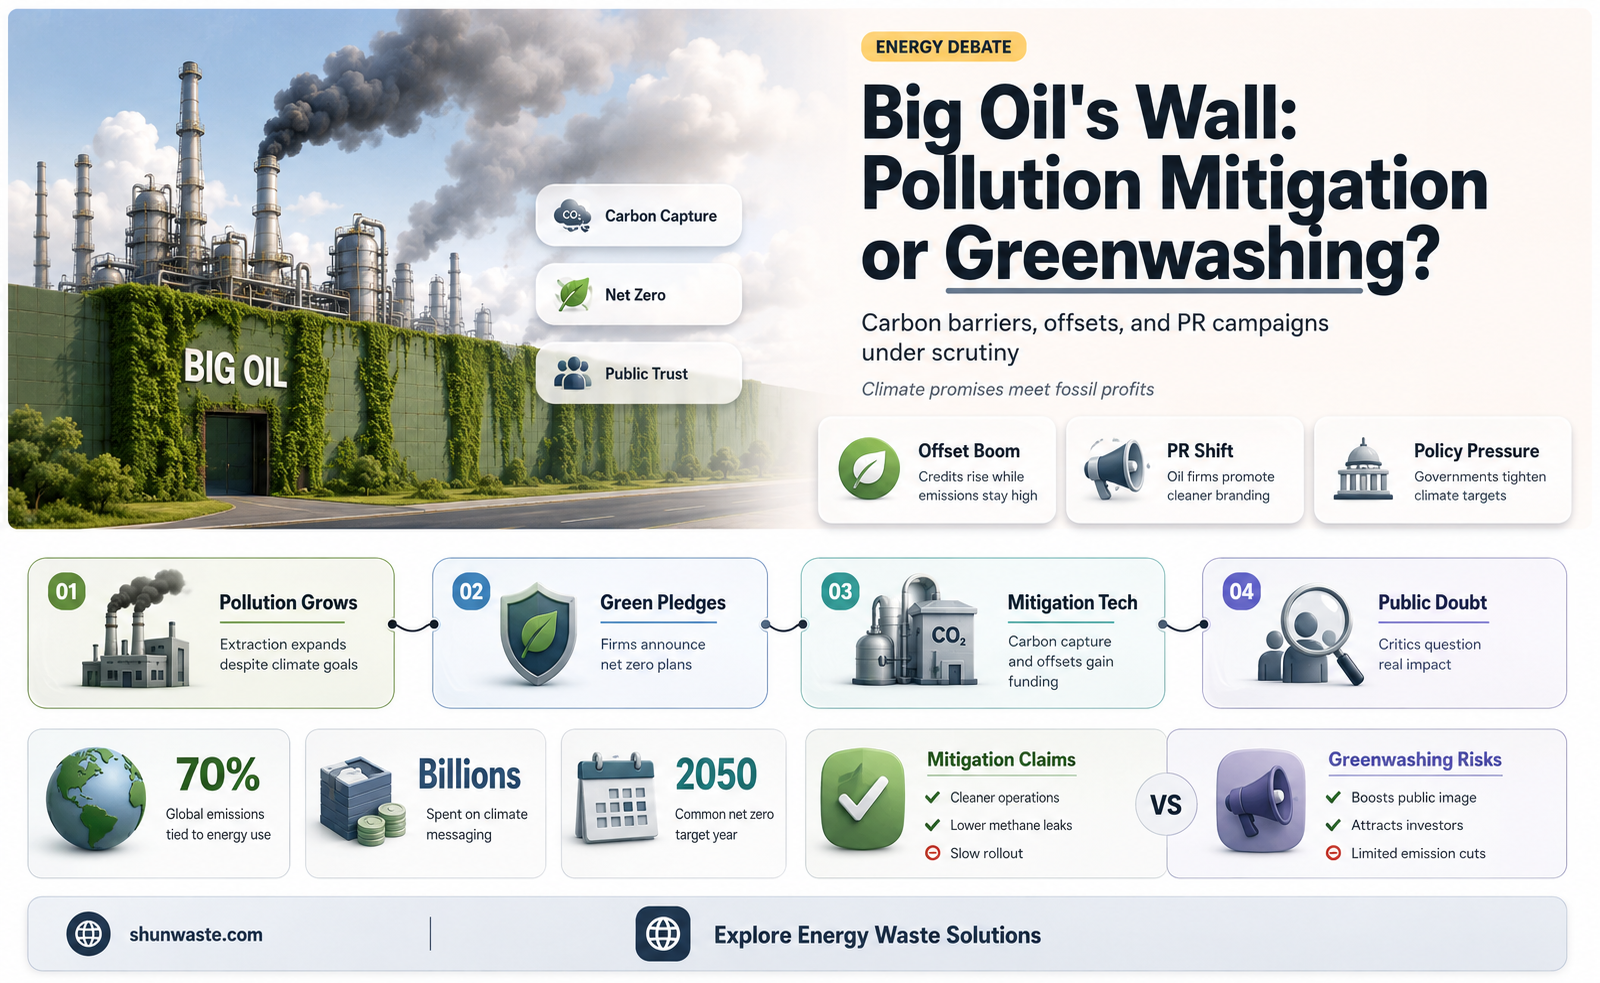Click the Public Doubt heading
Screen dimensions: 1600x983
tap(1432, 602)
